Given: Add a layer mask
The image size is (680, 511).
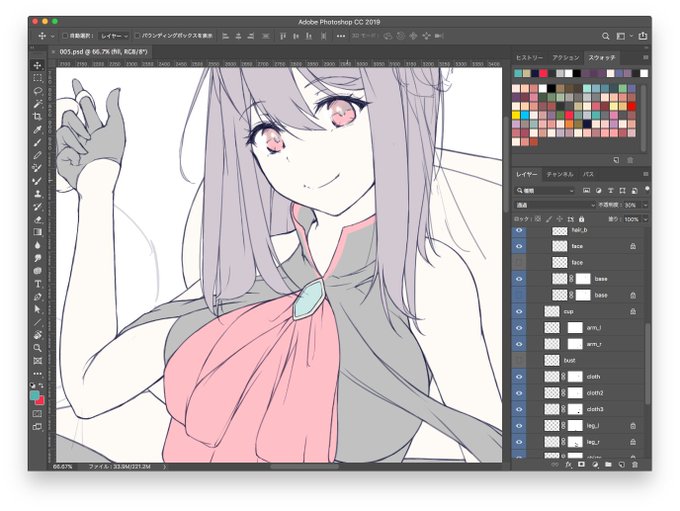Looking at the screenshot, I should pyautogui.click(x=582, y=465).
